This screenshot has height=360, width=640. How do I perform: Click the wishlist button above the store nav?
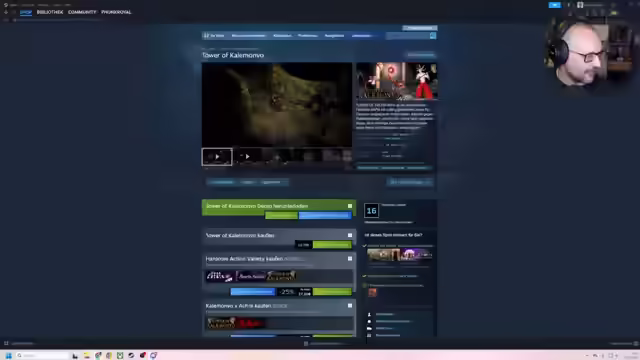click(x=420, y=28)
